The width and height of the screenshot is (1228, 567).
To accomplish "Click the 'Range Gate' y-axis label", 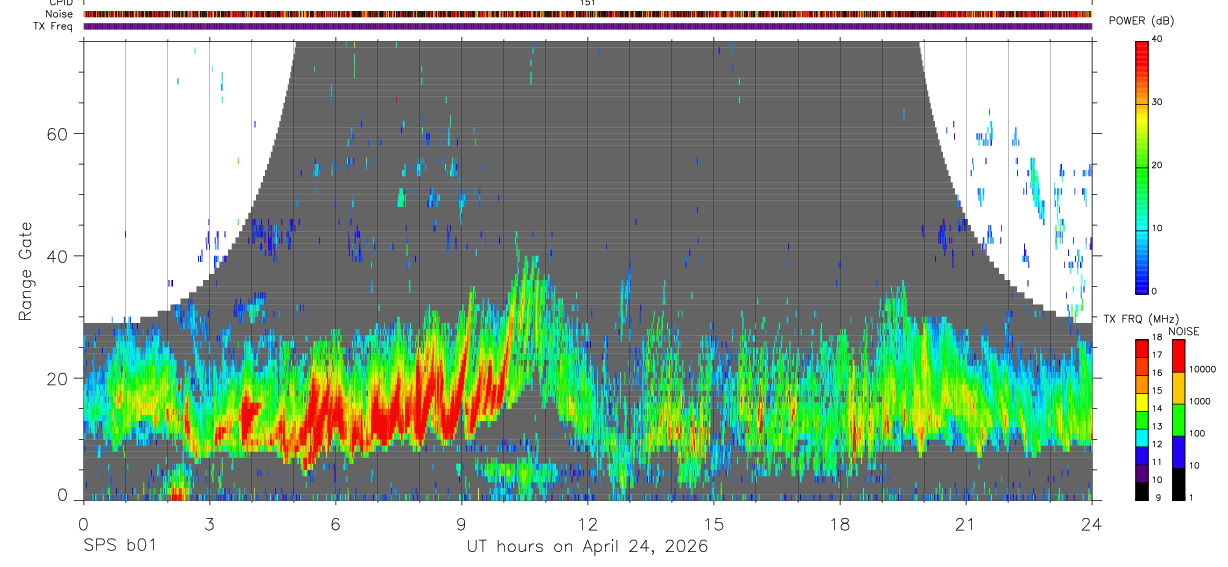I will tap(25, 272).
